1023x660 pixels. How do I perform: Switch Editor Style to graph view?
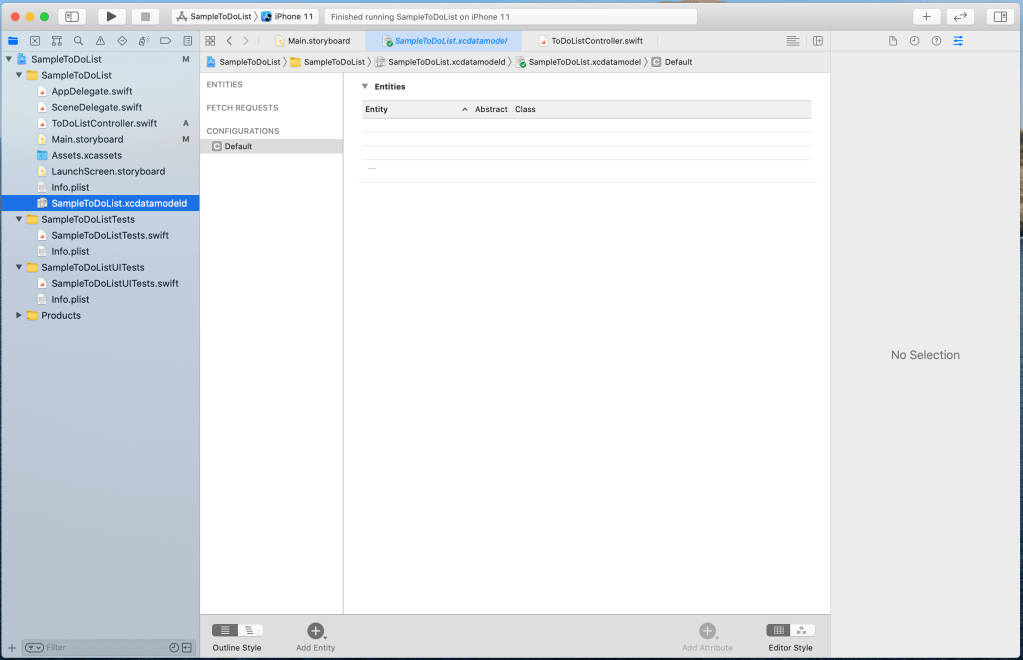pos(802,630)
